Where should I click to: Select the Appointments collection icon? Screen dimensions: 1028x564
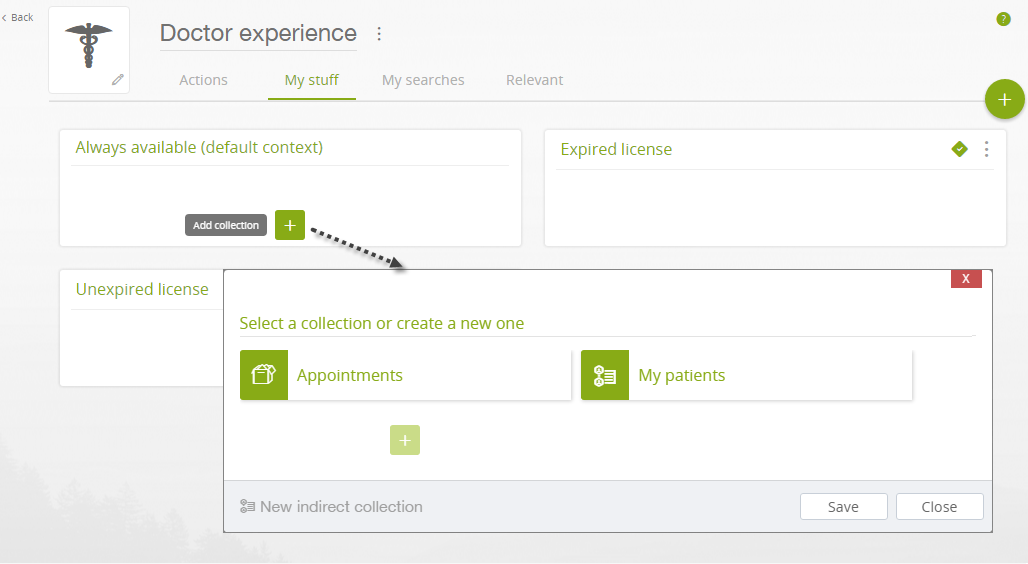[x=264, y=375]
